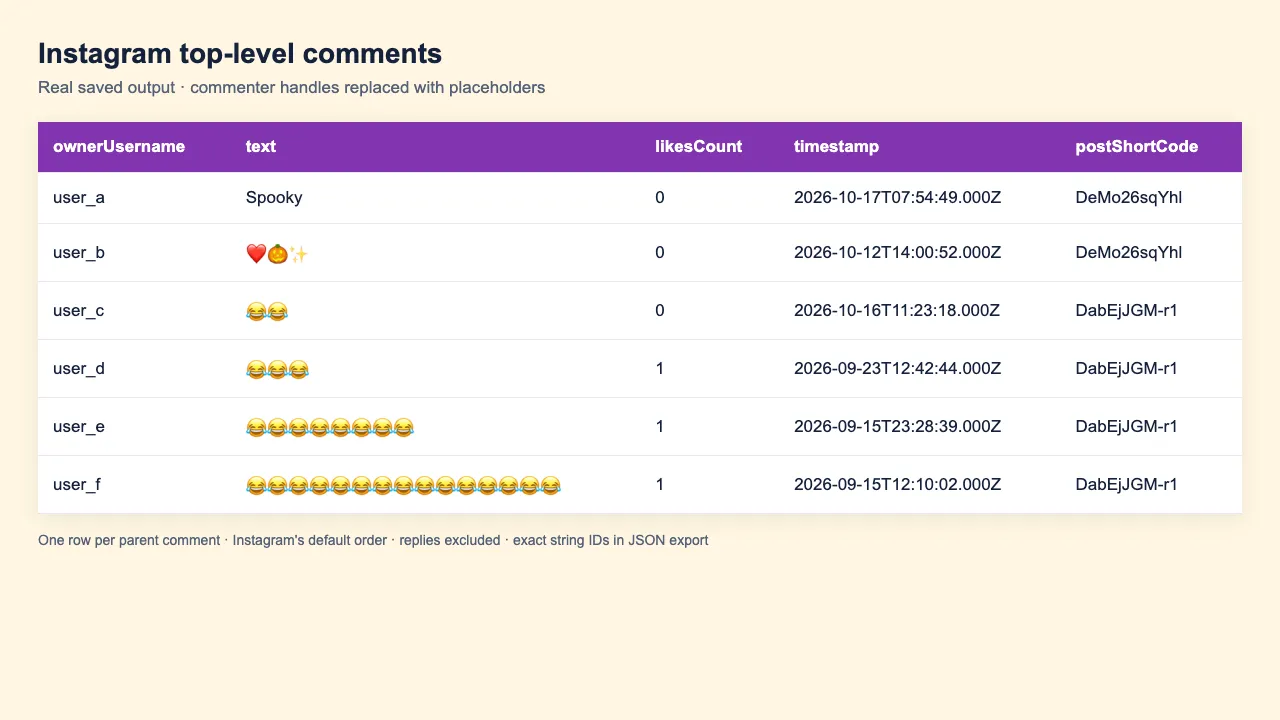This screenshot has width=1280, height=720.
Task: Select the user_a username cell
Action: point(79,198)
